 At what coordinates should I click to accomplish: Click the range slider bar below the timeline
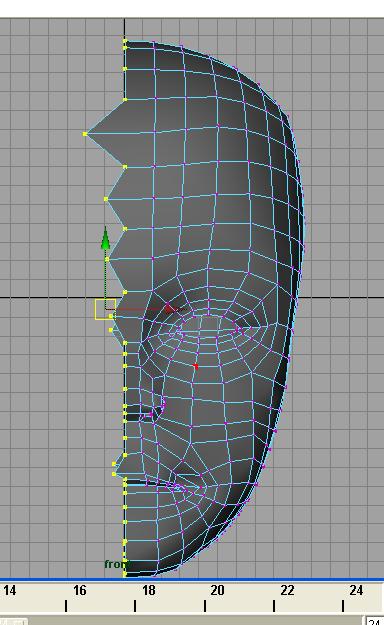coord(195,621)
